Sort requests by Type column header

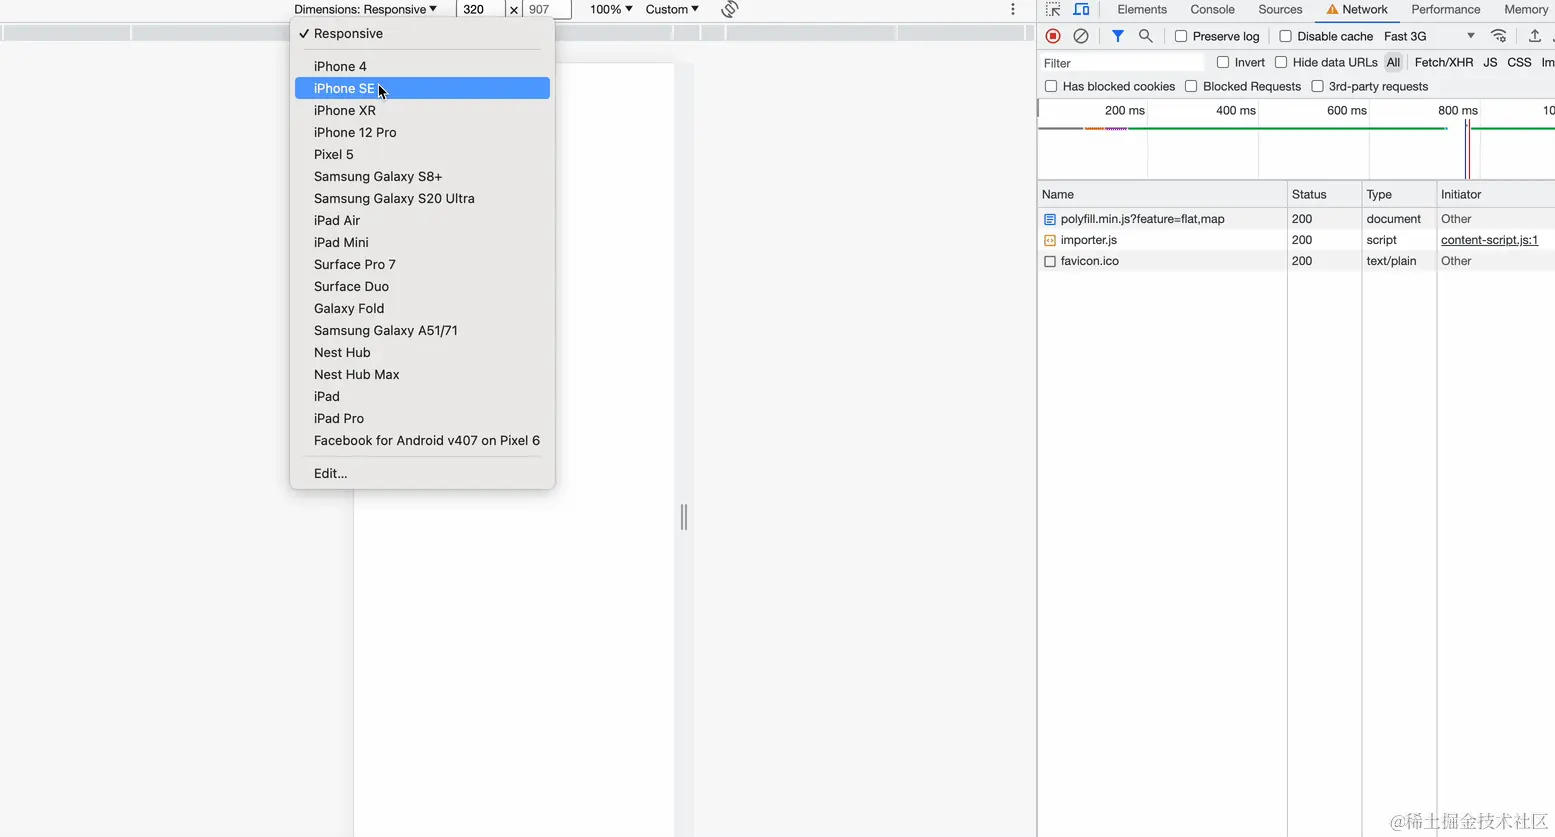click(1399, 194)
